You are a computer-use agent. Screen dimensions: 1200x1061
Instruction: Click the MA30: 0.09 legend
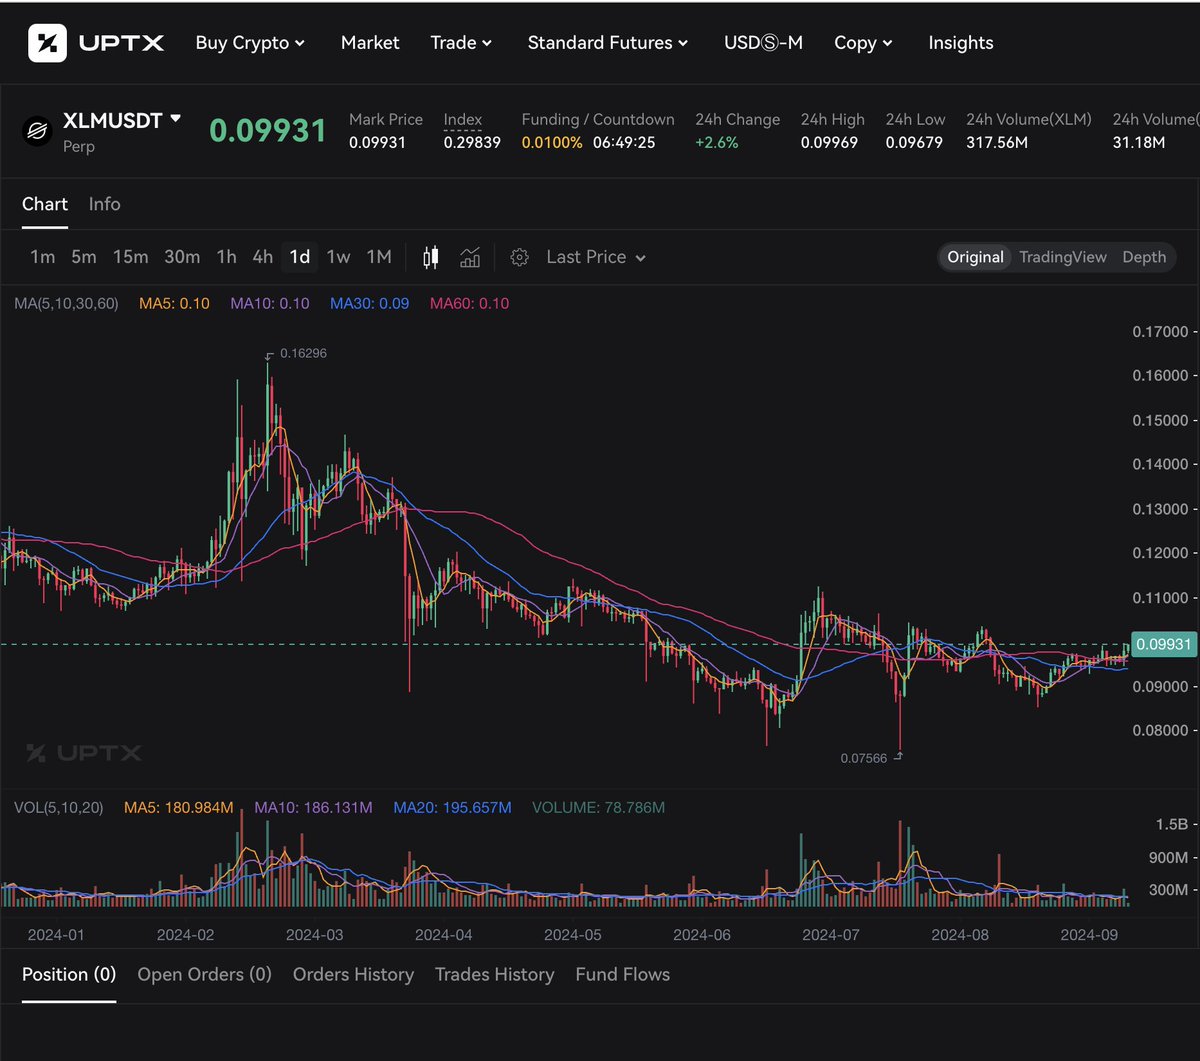[x=369, y=303]
